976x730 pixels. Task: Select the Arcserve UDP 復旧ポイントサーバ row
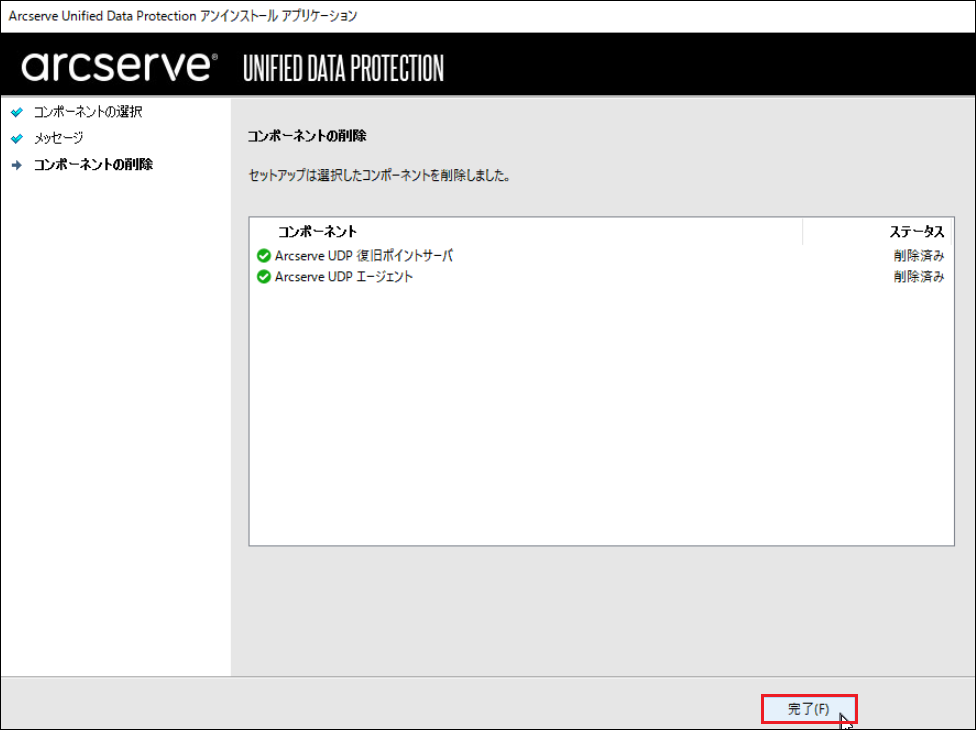[x=601, y=256]
